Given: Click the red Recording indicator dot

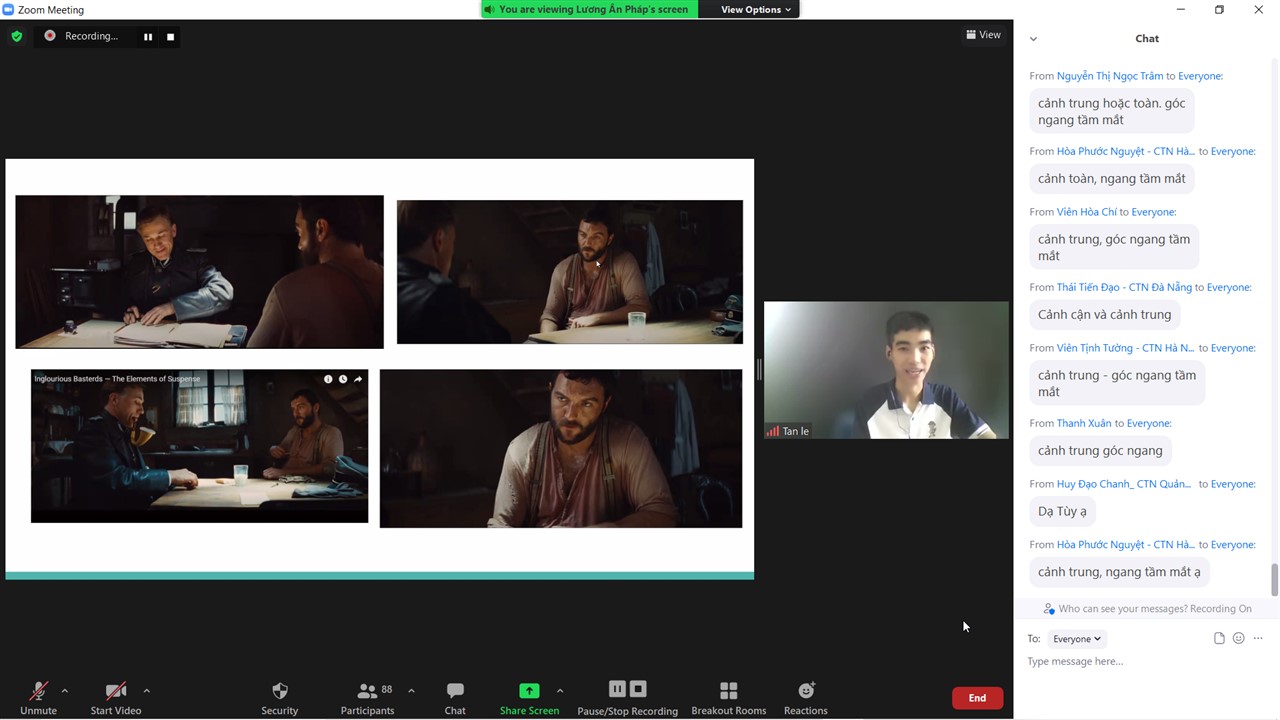Looking at the screenshot, I should pyautogui.click(x=49, y=36).
